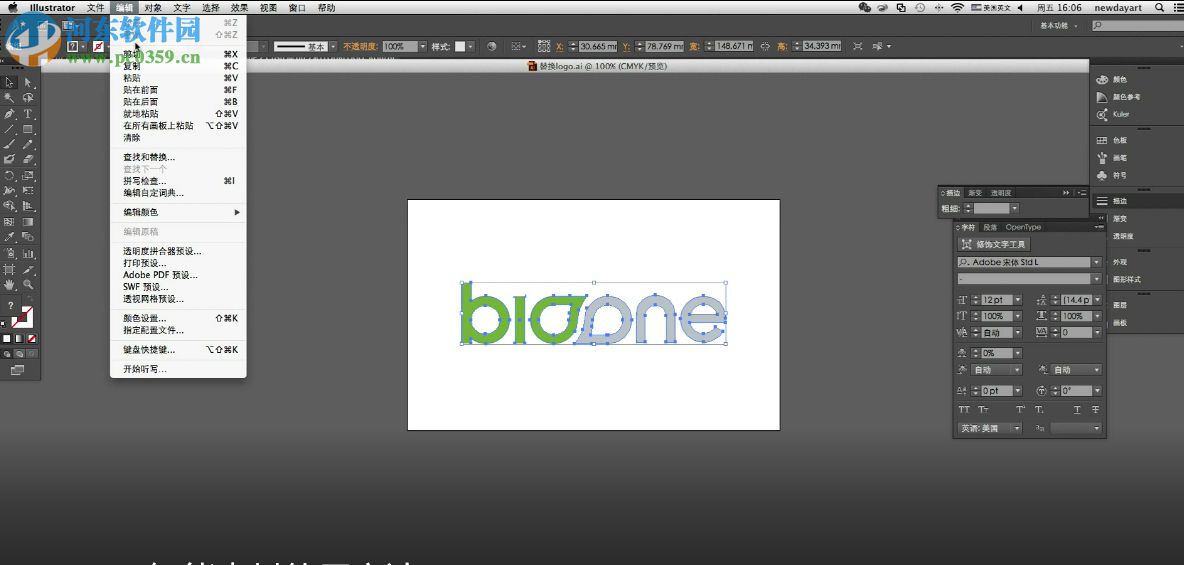Open the 颜色 (Color) panel icon
The height and width of the screenshot is (565, 1184).
pyautogui.click(x=1102, y=79)
